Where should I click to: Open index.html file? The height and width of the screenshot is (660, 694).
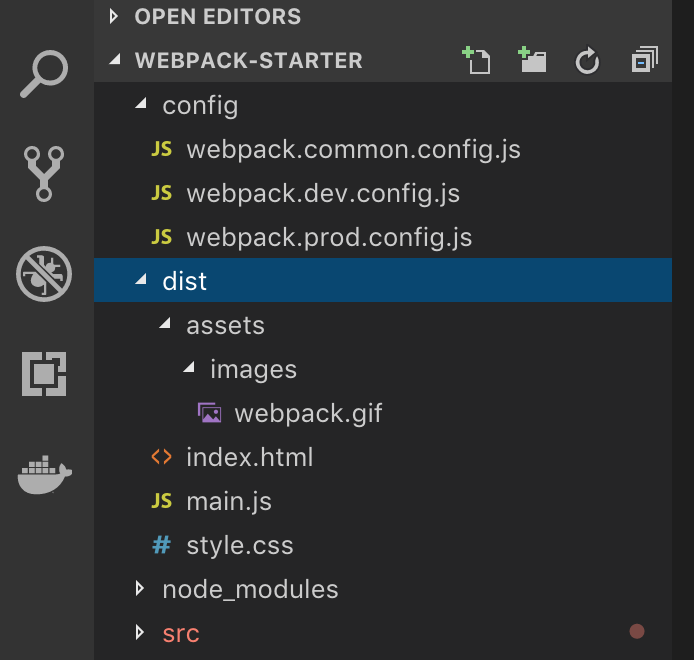click(249, 457)
